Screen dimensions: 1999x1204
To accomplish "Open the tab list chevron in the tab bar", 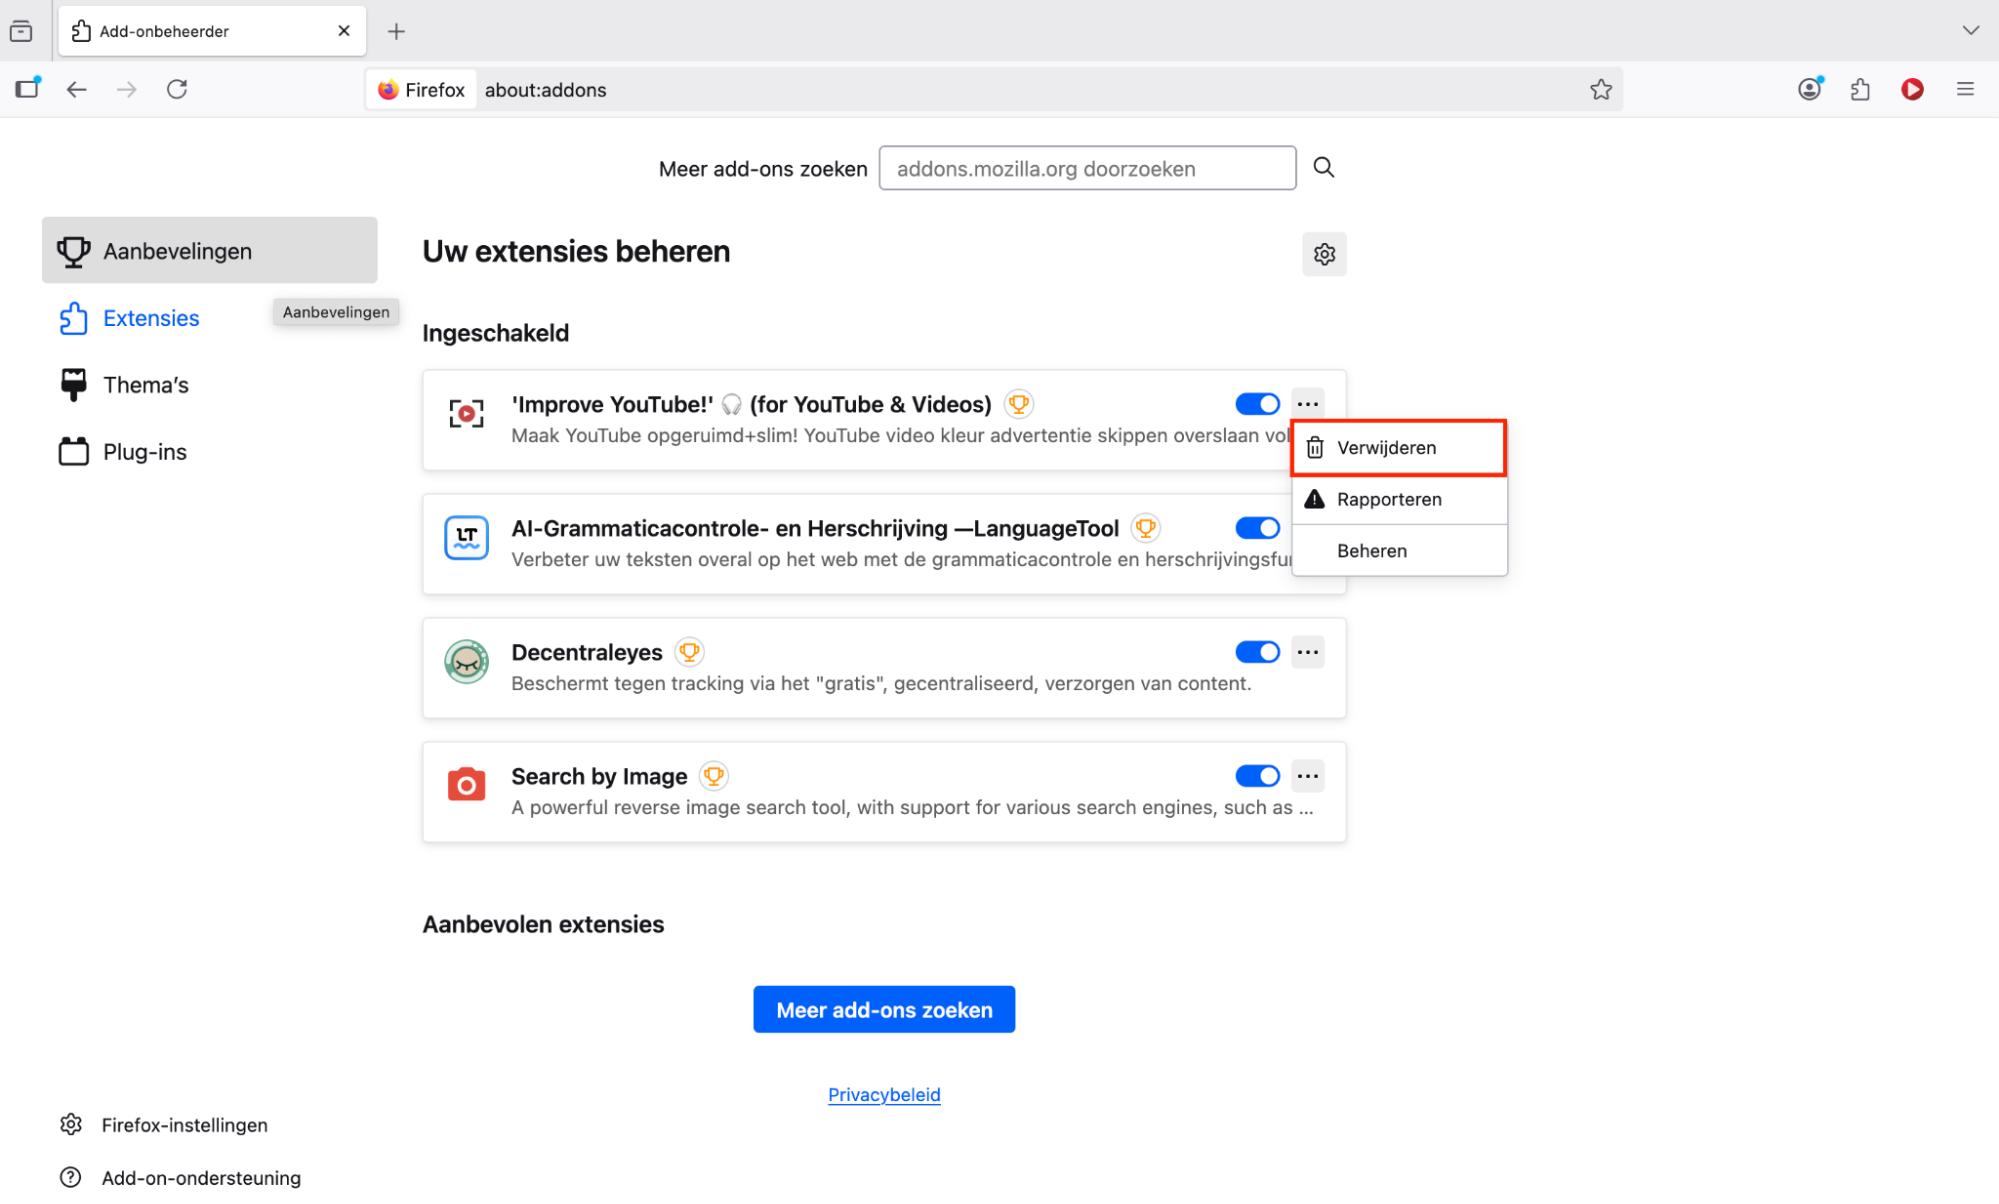I will coord(1969,30).
